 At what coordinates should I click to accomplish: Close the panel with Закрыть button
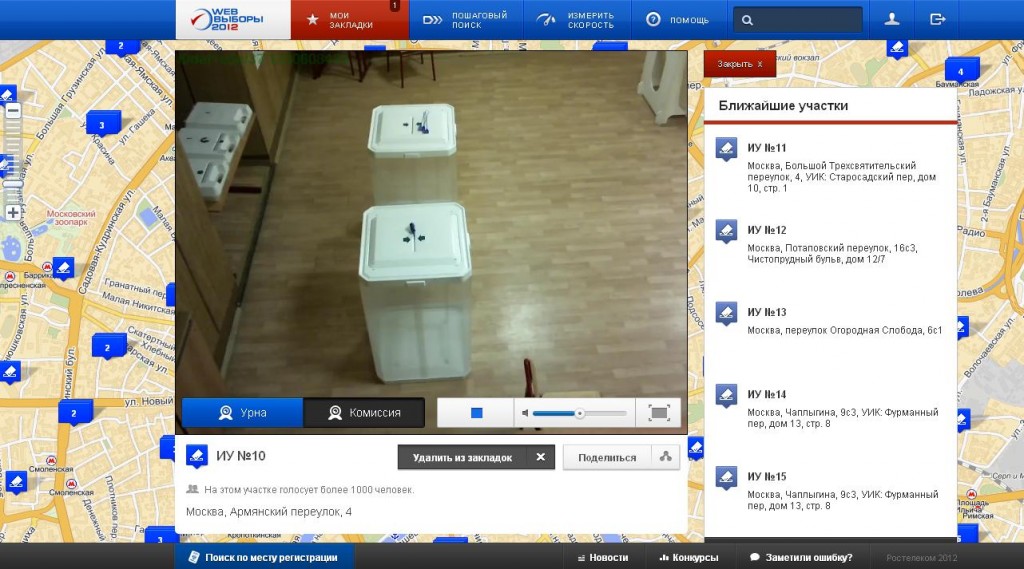pos(740,64)
